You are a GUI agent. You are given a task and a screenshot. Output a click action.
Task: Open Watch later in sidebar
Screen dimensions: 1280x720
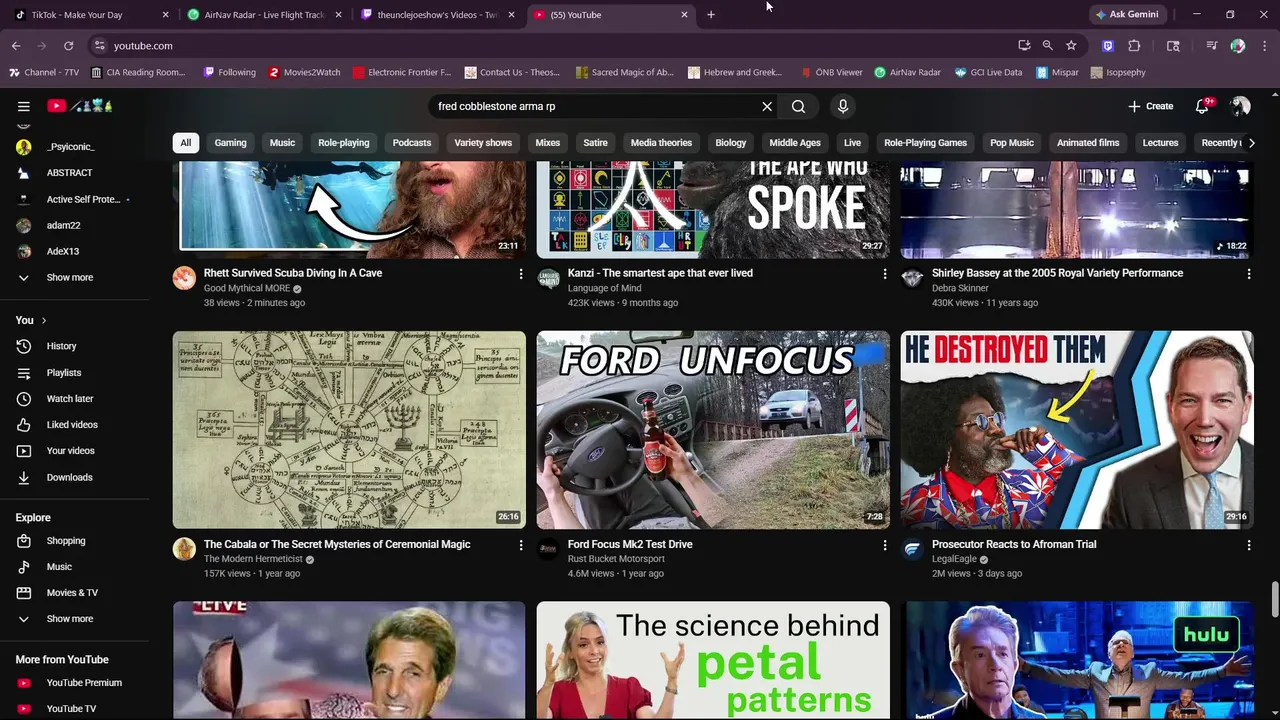(70, 399)
